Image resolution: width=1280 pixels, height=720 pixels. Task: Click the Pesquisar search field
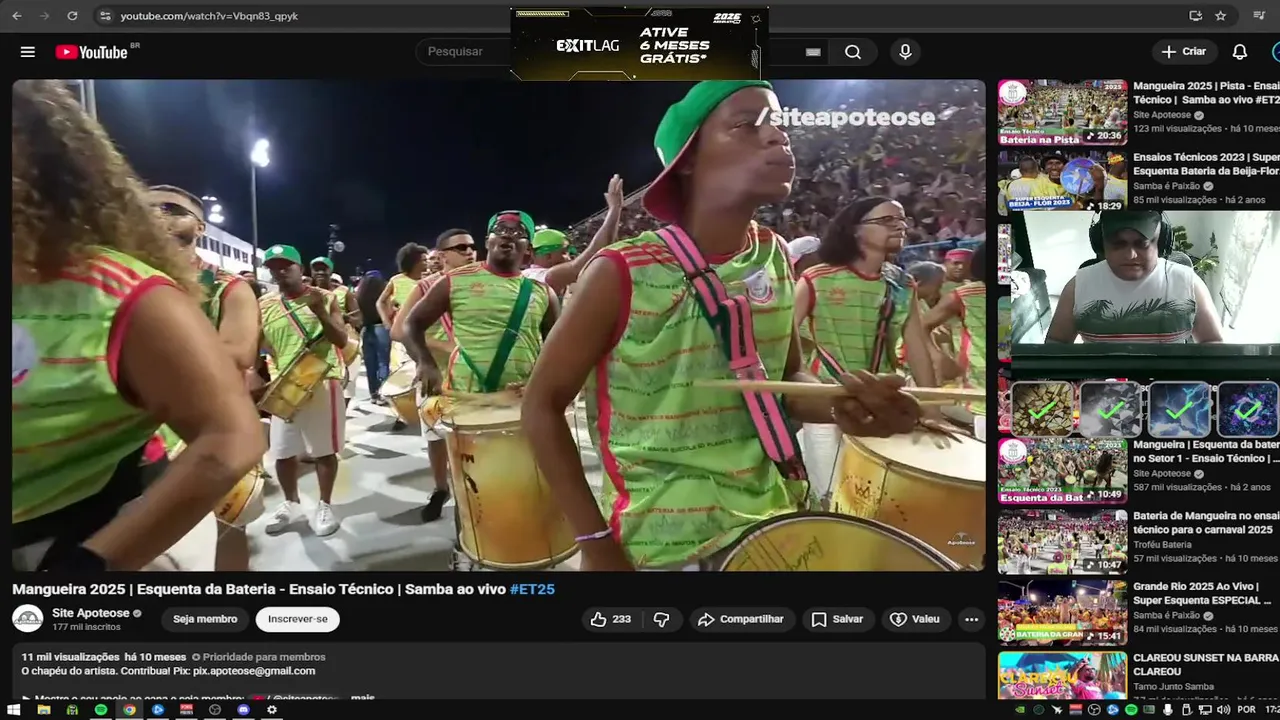tap(460, 52)
